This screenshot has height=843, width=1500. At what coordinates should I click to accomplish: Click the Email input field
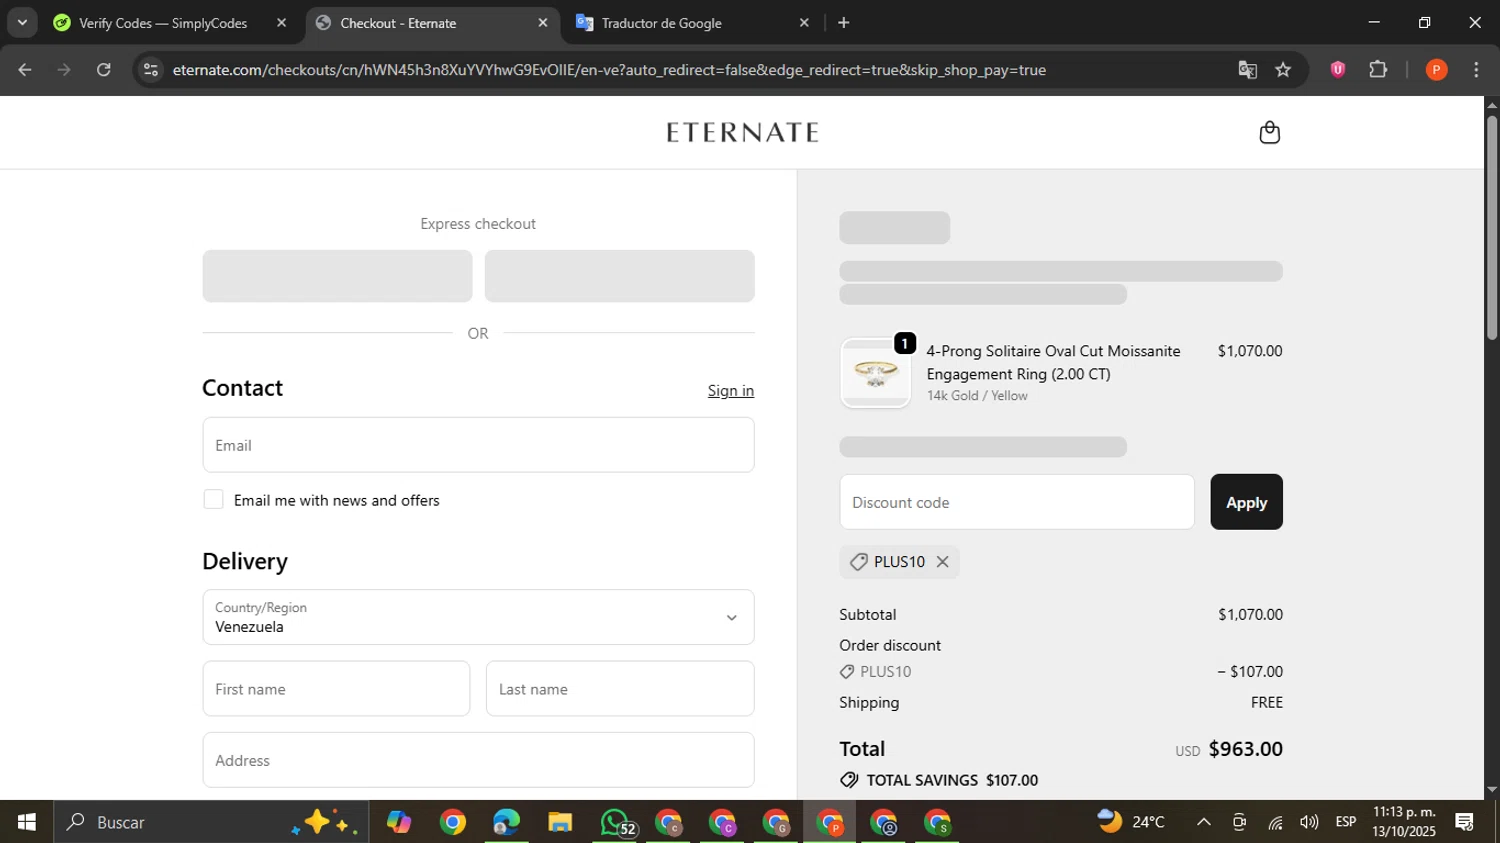pyautogui.click(x=478, y=445)
